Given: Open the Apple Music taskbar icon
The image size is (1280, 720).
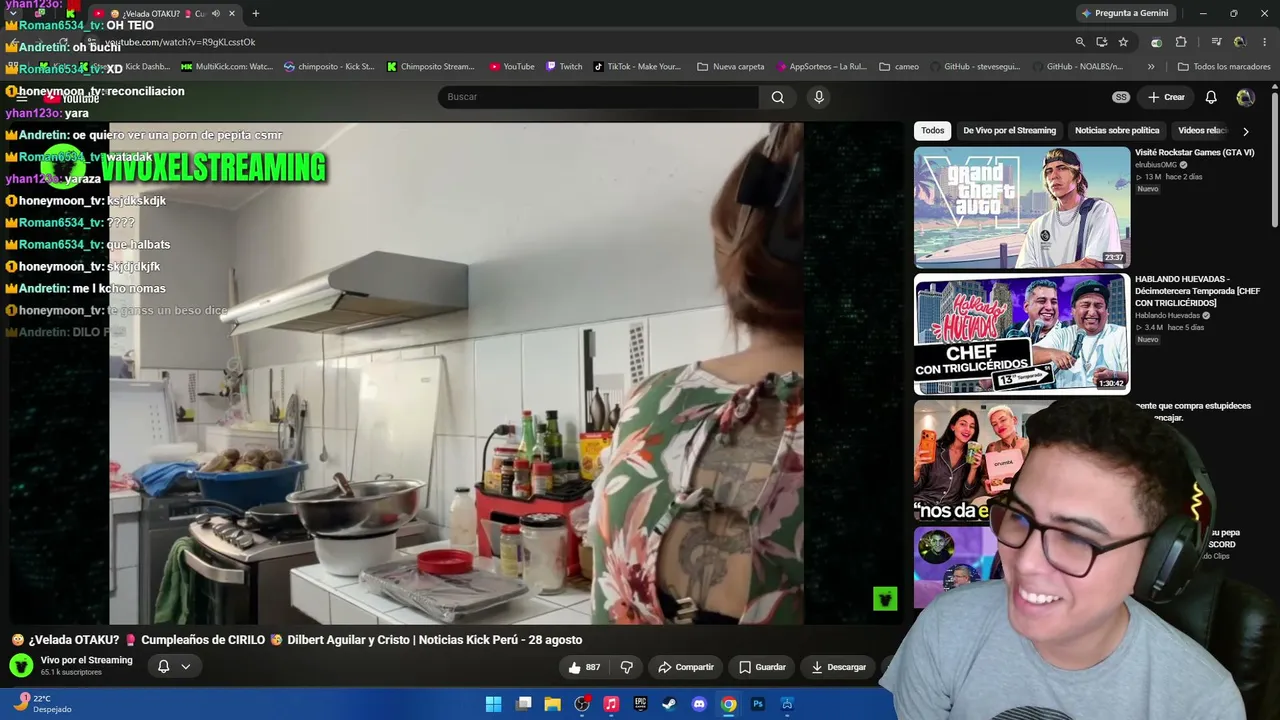Looking at the screenshot, I should pyautogui.click(x=611, y=704).
